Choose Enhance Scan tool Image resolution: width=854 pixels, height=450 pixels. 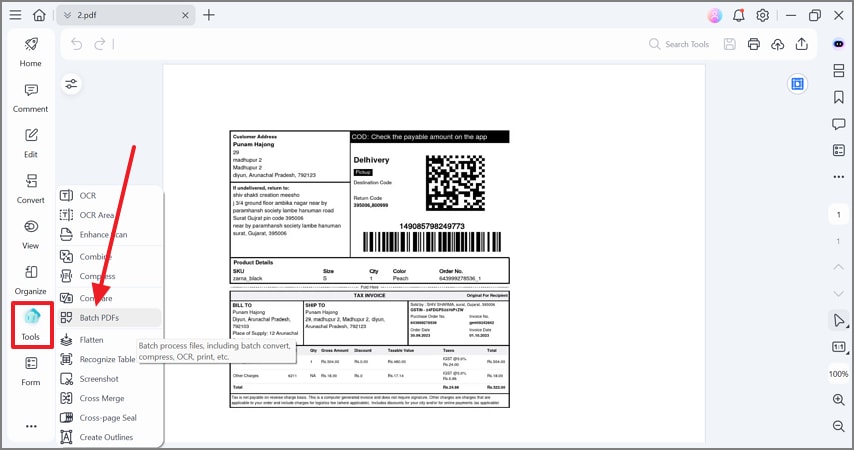tap(109, 235)
